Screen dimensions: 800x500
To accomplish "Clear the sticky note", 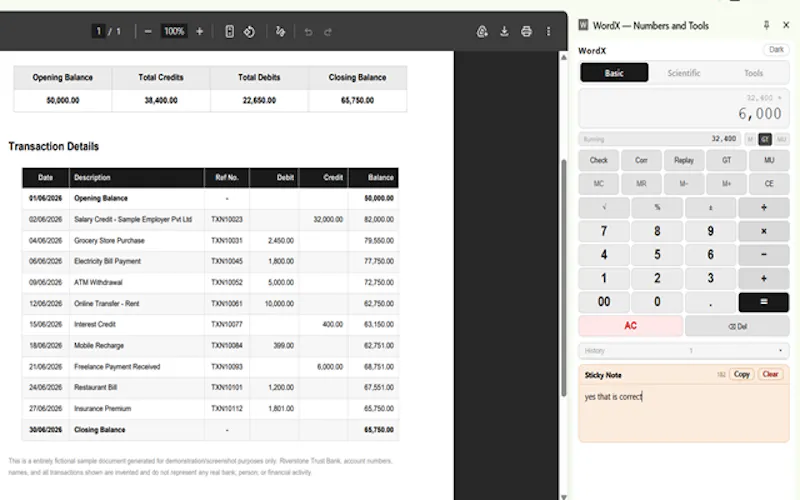I will tap(770, 374).
